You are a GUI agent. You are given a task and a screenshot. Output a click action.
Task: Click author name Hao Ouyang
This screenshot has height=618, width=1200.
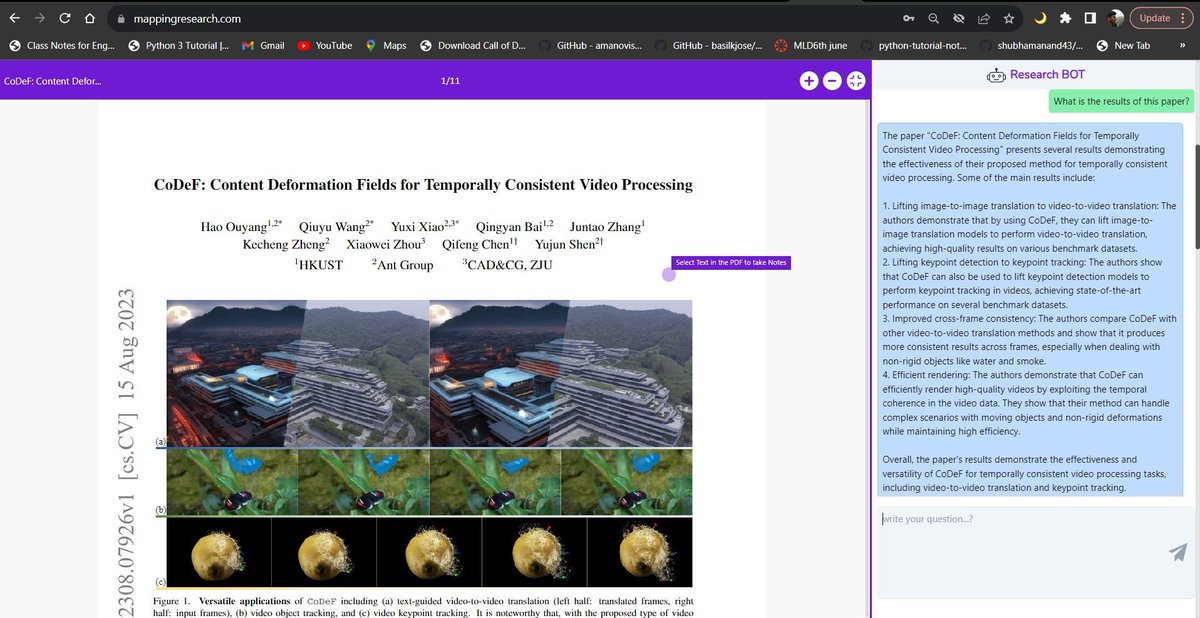click(241, 226)
